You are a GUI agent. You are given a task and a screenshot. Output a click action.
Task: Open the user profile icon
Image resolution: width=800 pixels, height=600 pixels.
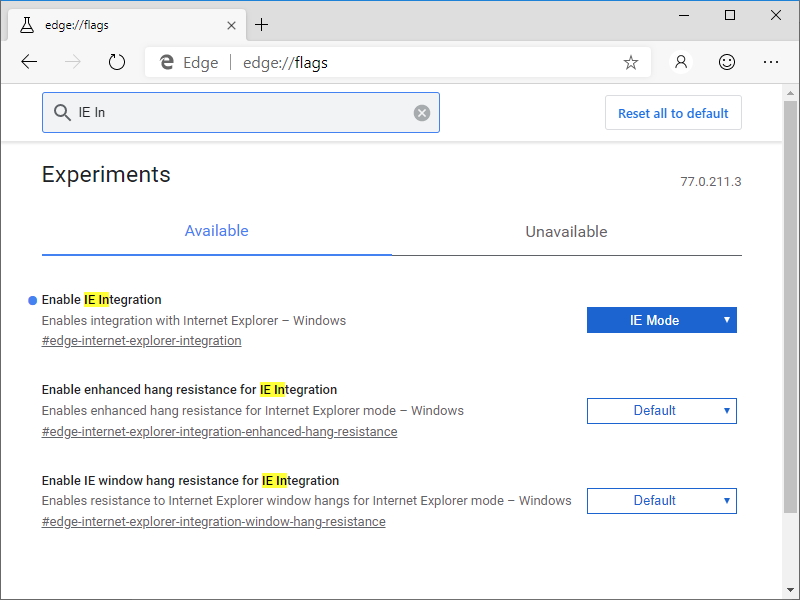click(x=680, y=61)
